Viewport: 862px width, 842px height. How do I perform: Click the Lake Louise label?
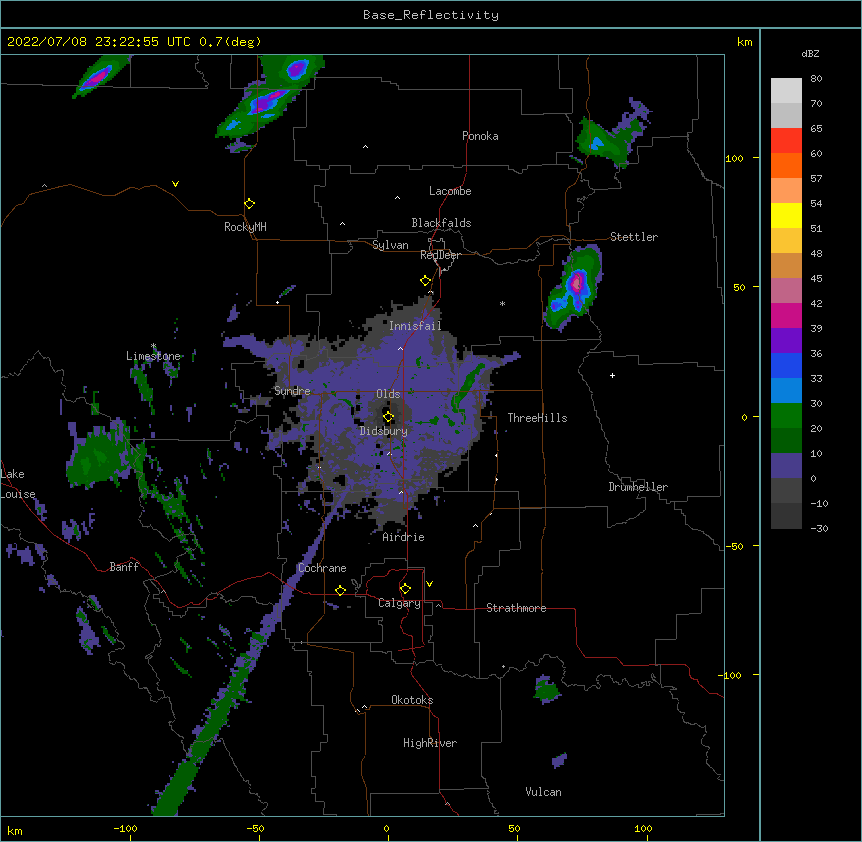point(16,484)
